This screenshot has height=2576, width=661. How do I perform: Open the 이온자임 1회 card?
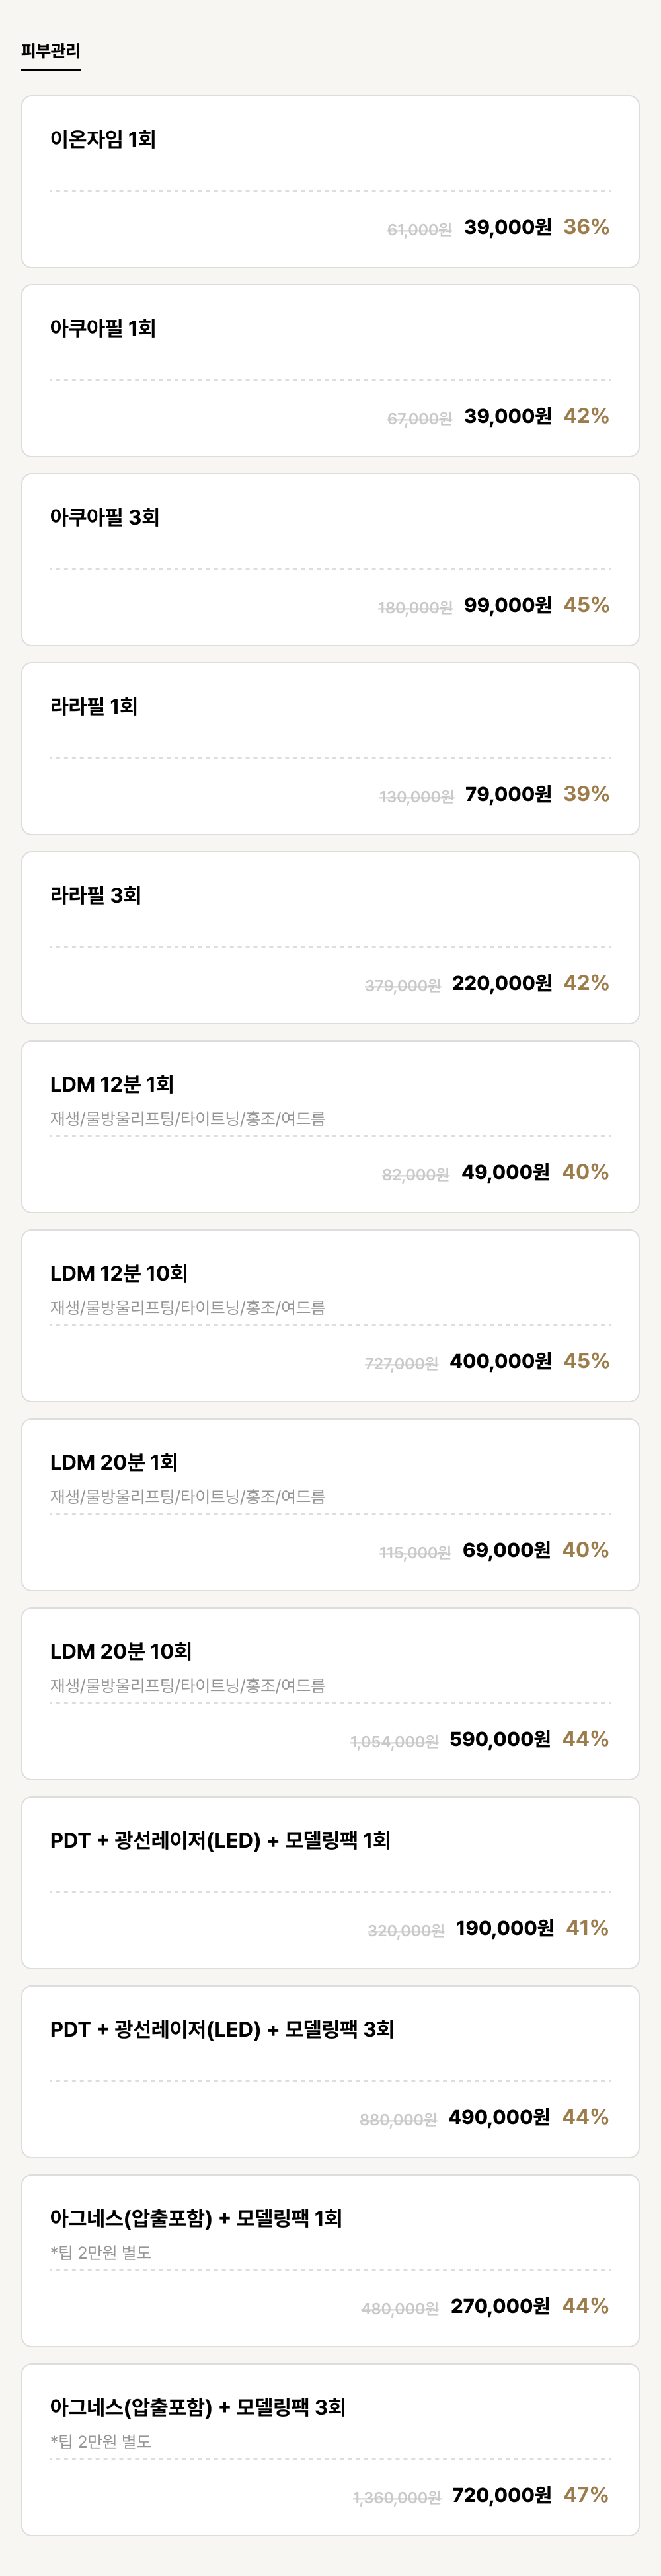point(330,182)
